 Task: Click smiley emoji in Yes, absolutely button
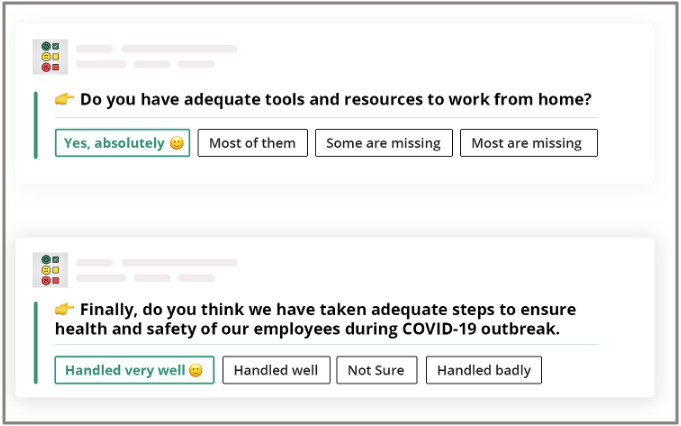pyautogui.click(x=177, y=143)
